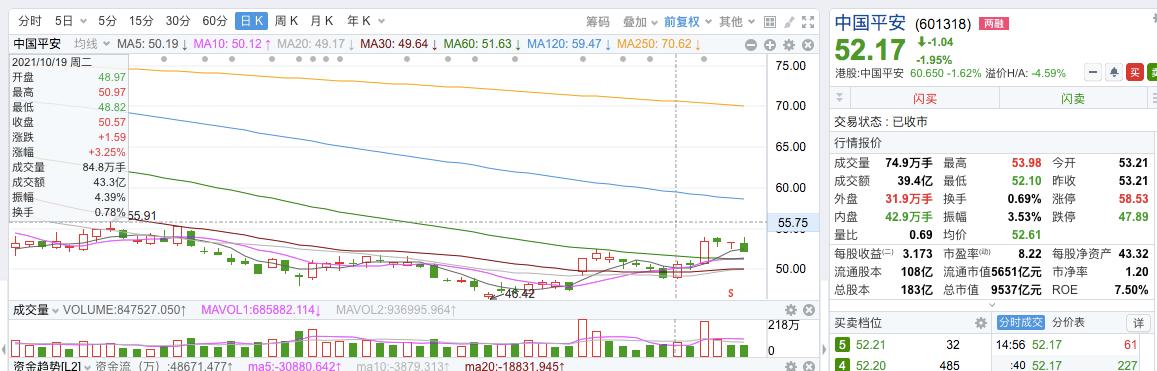1157x371 pixels.
Task: Remove stock from watchlist with minus button
Action: (1092, 72)
